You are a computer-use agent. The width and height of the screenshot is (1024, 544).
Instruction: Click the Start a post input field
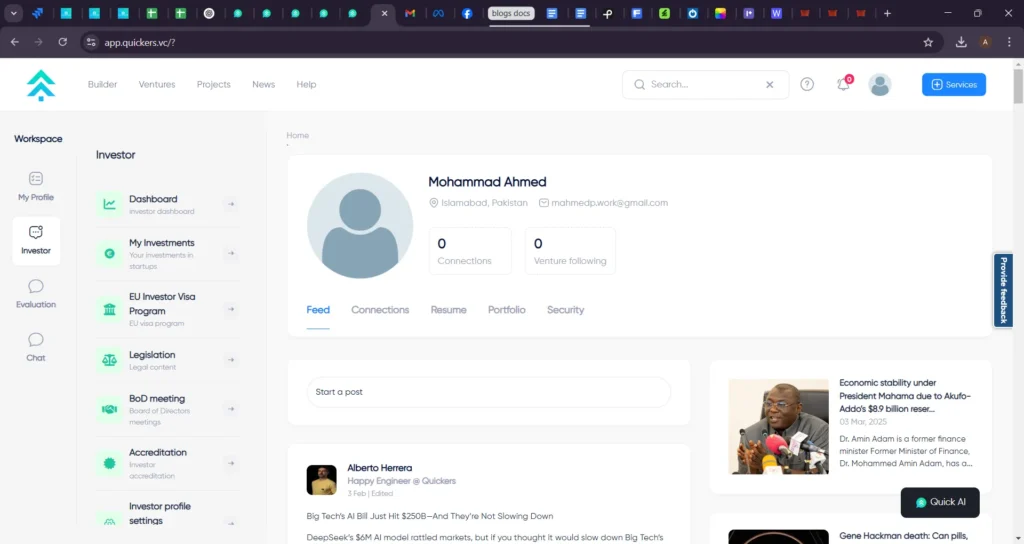tap(489, 392)
